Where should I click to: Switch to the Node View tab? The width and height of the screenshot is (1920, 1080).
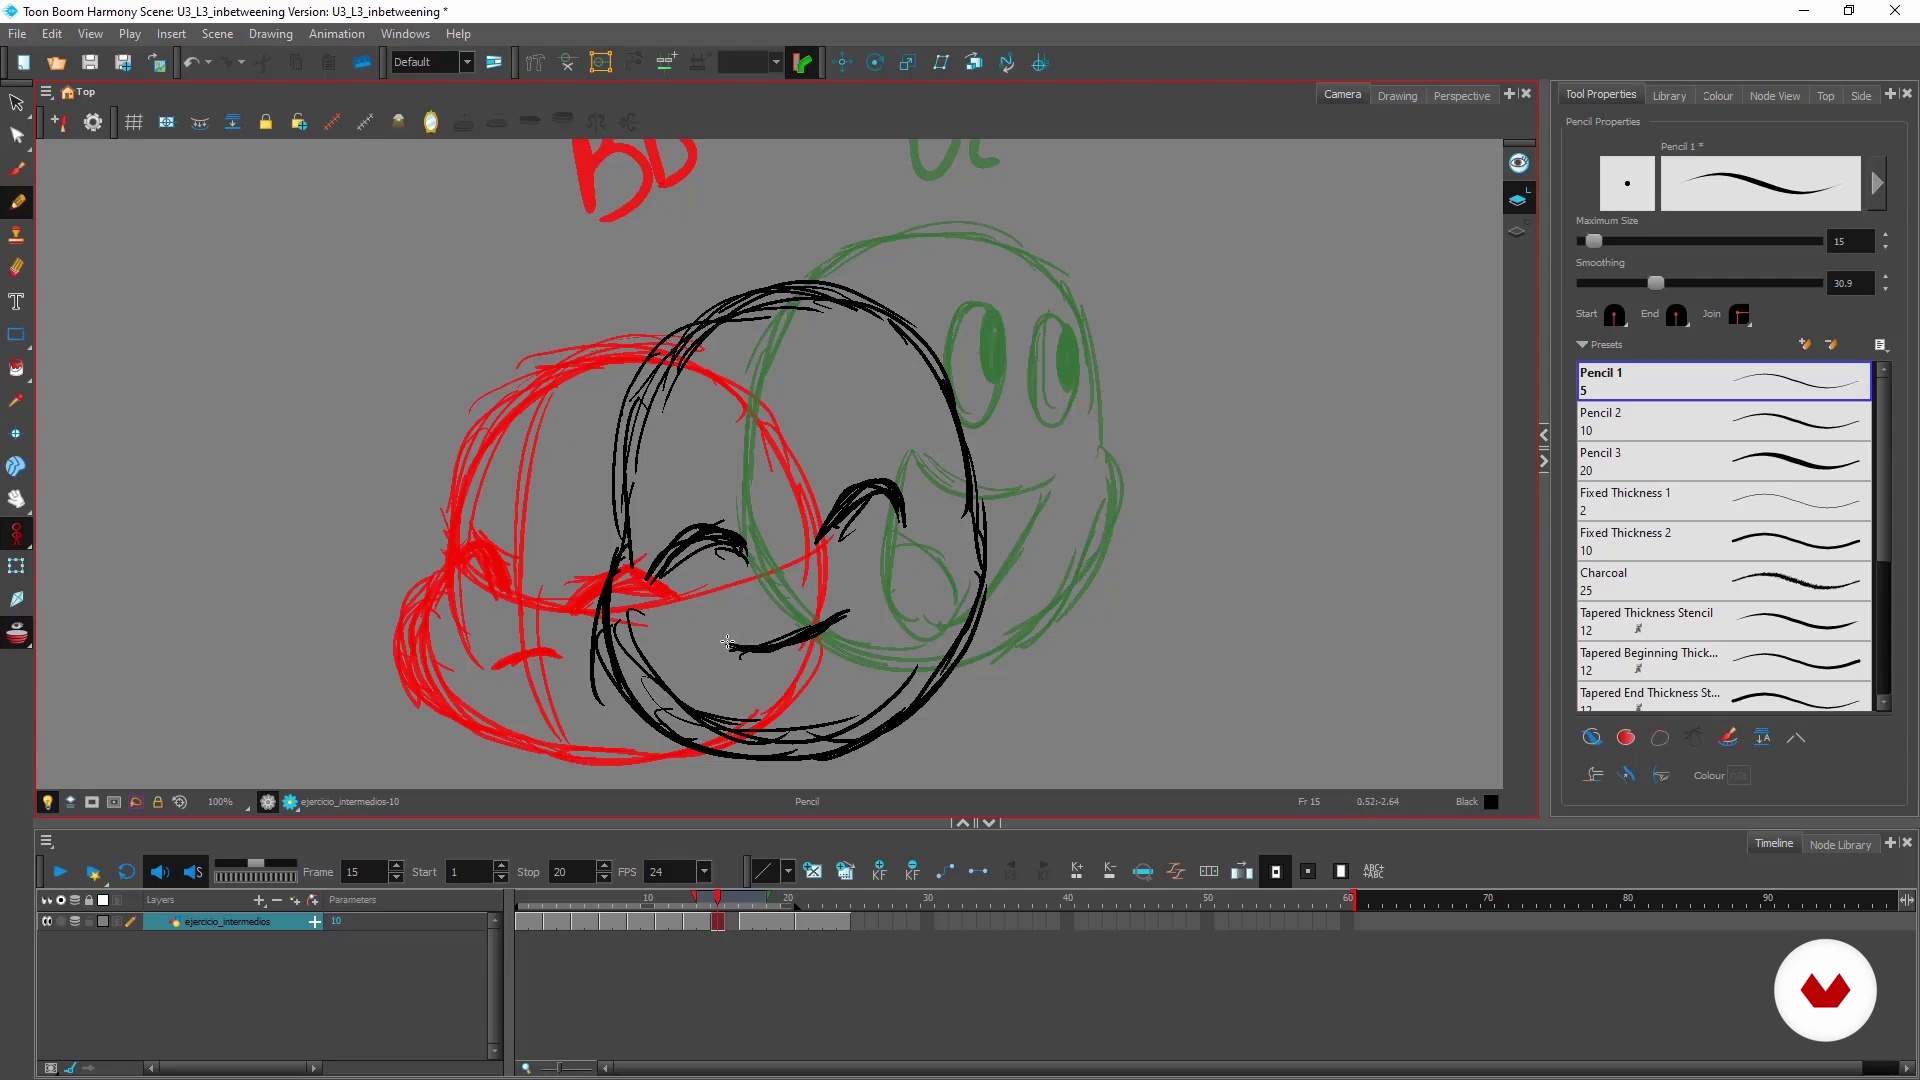point(1774,96)
